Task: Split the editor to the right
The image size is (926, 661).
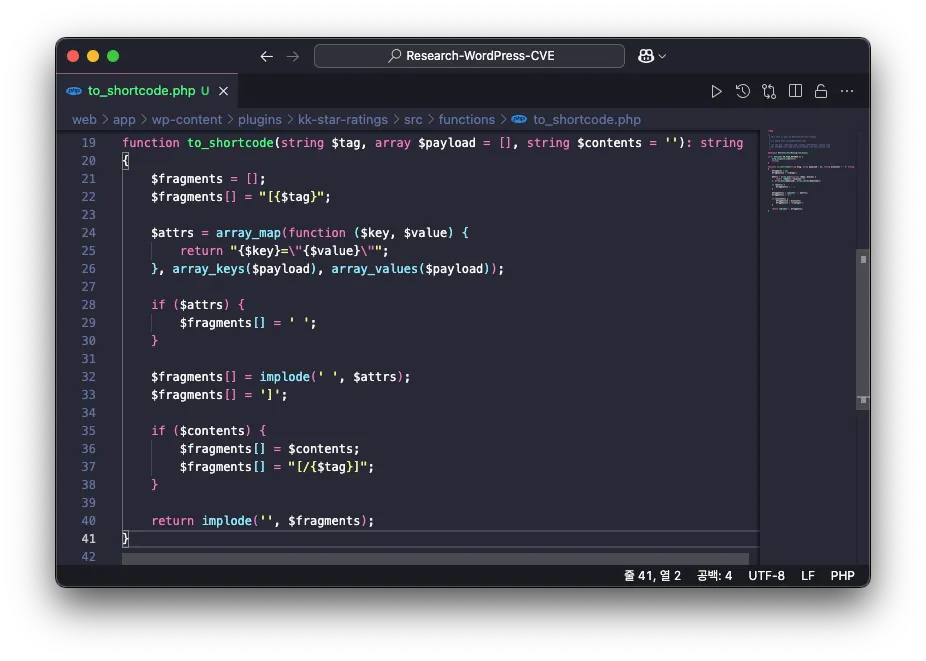Action: (795, 91)
